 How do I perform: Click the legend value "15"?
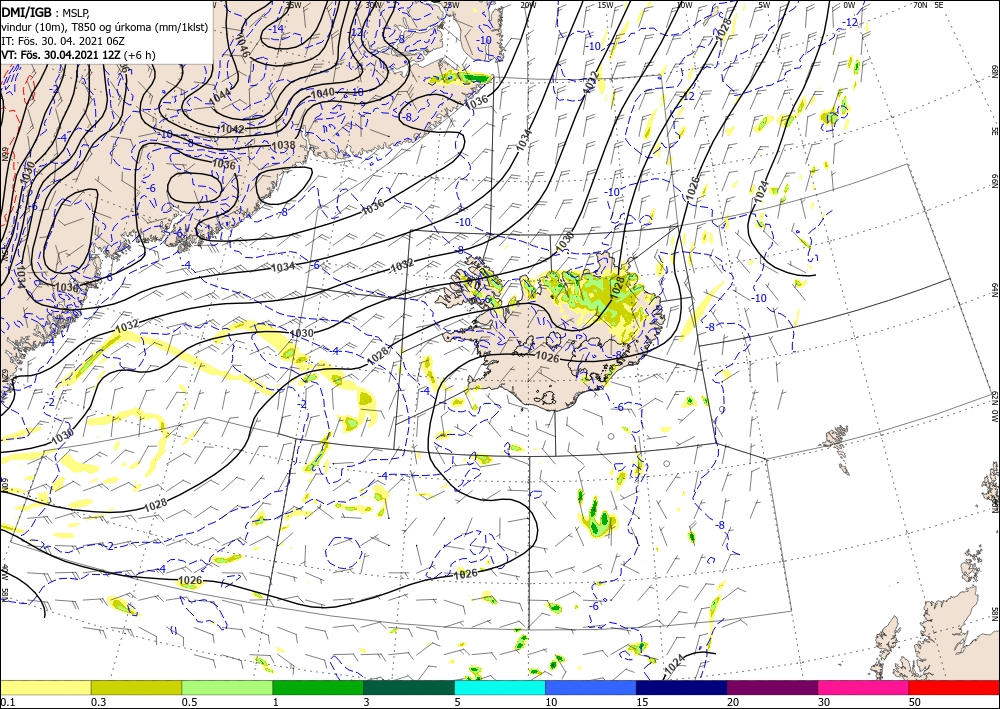[642, 702]
